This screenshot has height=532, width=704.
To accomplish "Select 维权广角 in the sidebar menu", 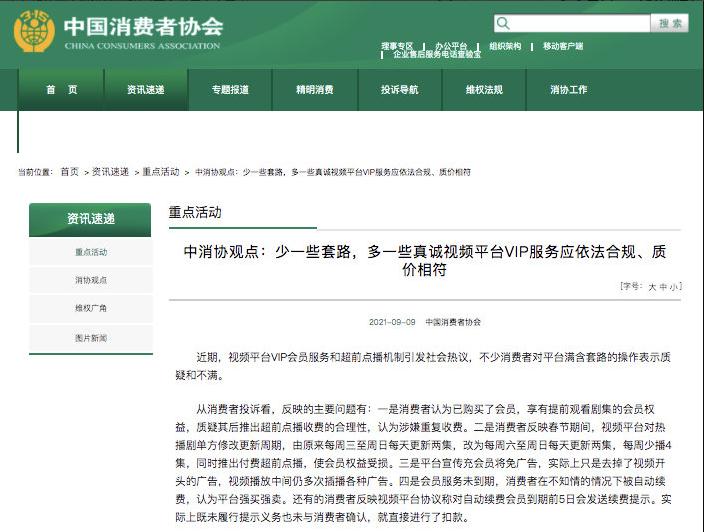I will point(91,308).
